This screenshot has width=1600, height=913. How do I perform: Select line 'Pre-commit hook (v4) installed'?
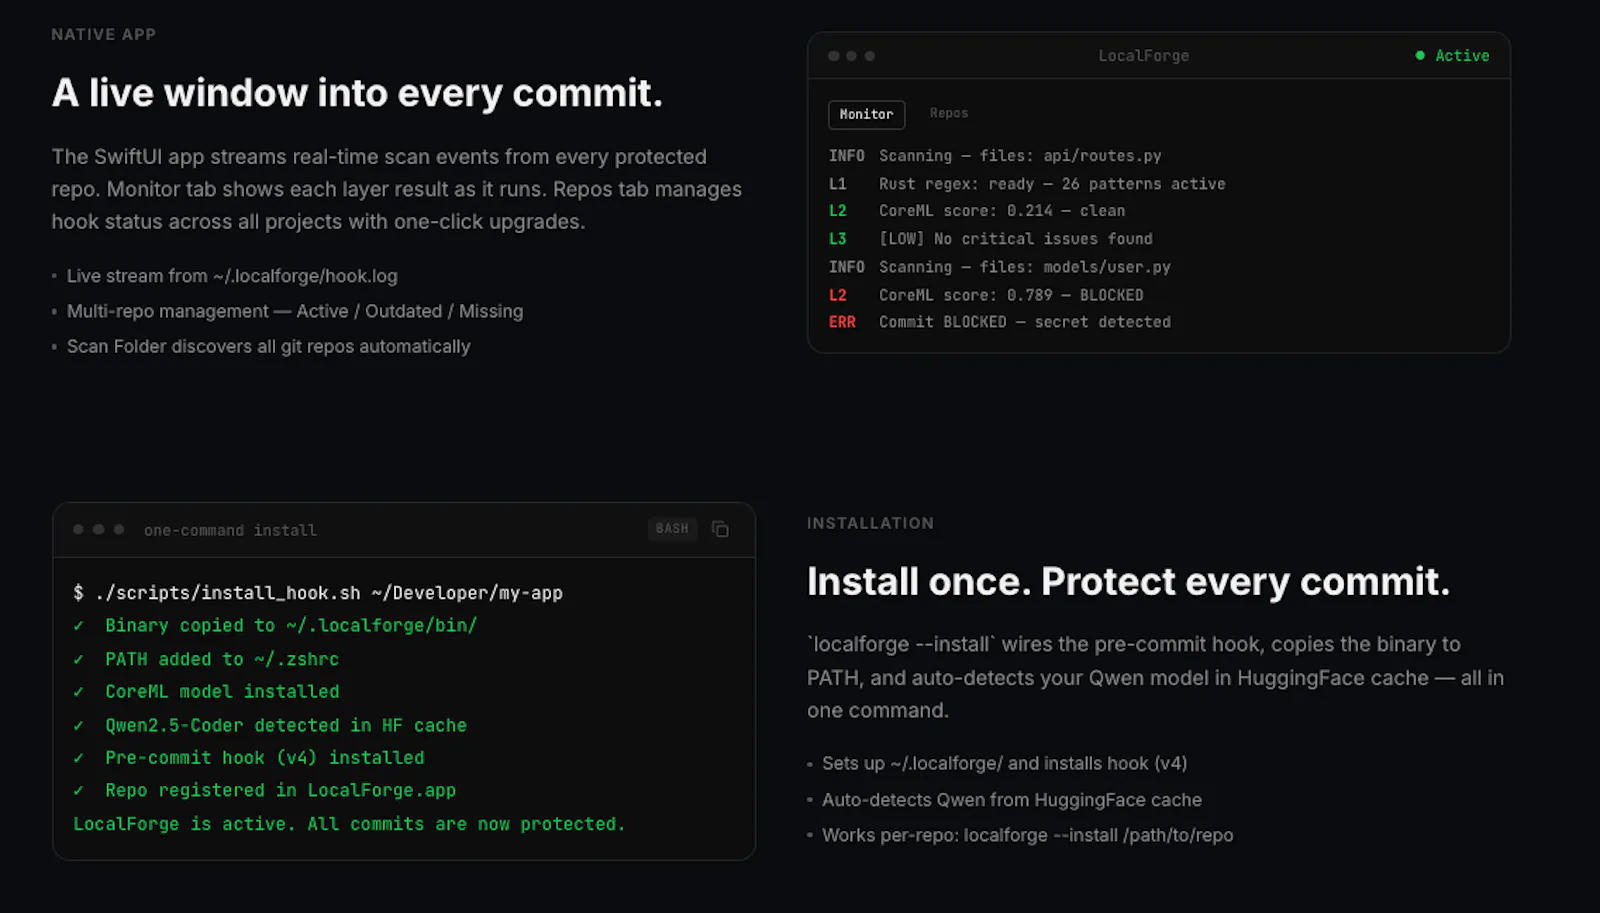[x=265, y=758]
